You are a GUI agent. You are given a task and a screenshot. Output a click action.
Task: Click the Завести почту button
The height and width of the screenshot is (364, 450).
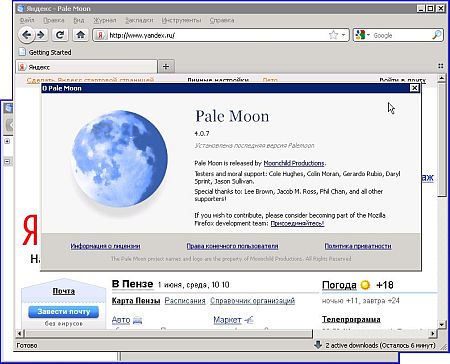coord(64,312)
